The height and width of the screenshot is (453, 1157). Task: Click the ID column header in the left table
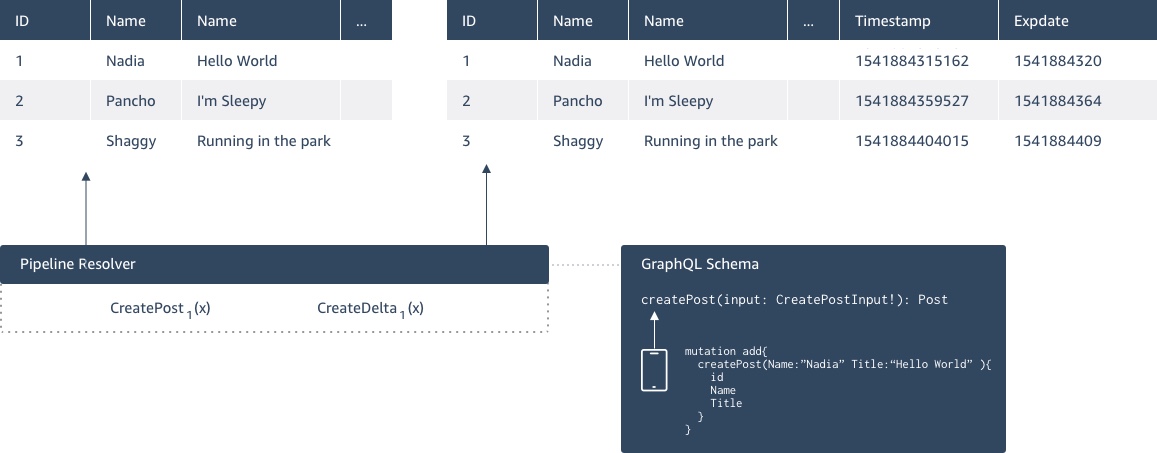tap(22, 21)
